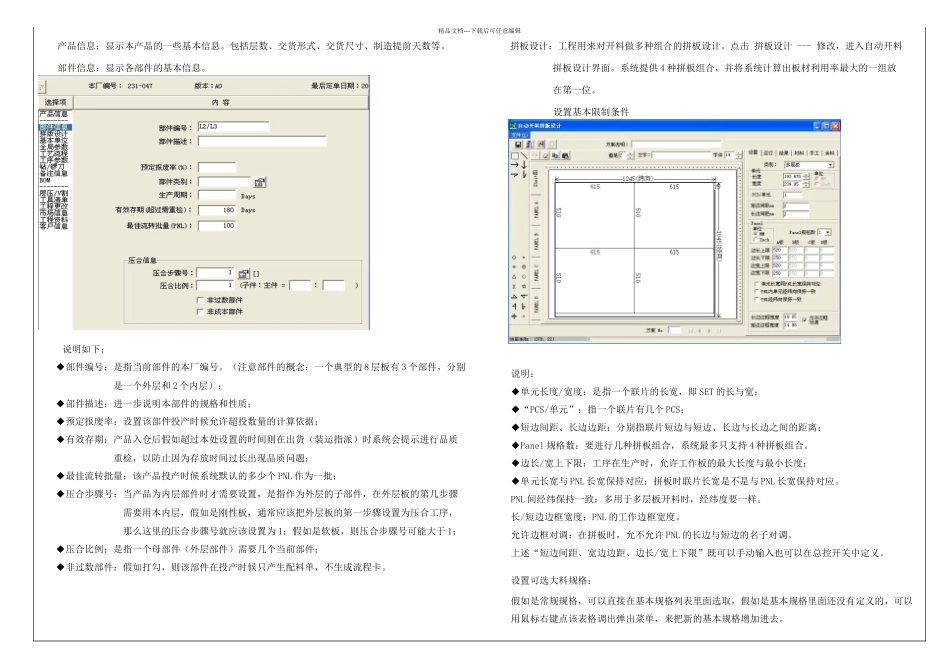
Task: Go to the last scheme with the navigation arrow
Action: click(x=719, y=331)
